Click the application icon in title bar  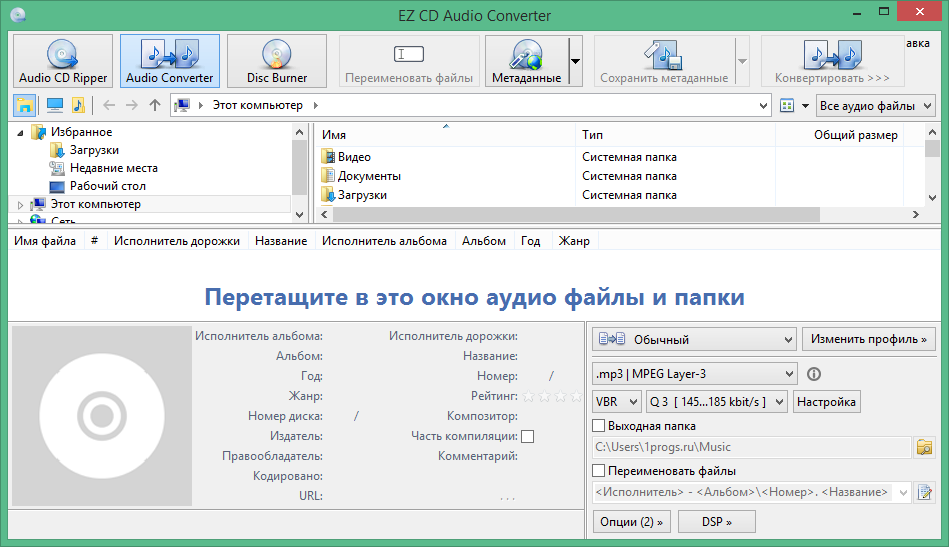18,15
